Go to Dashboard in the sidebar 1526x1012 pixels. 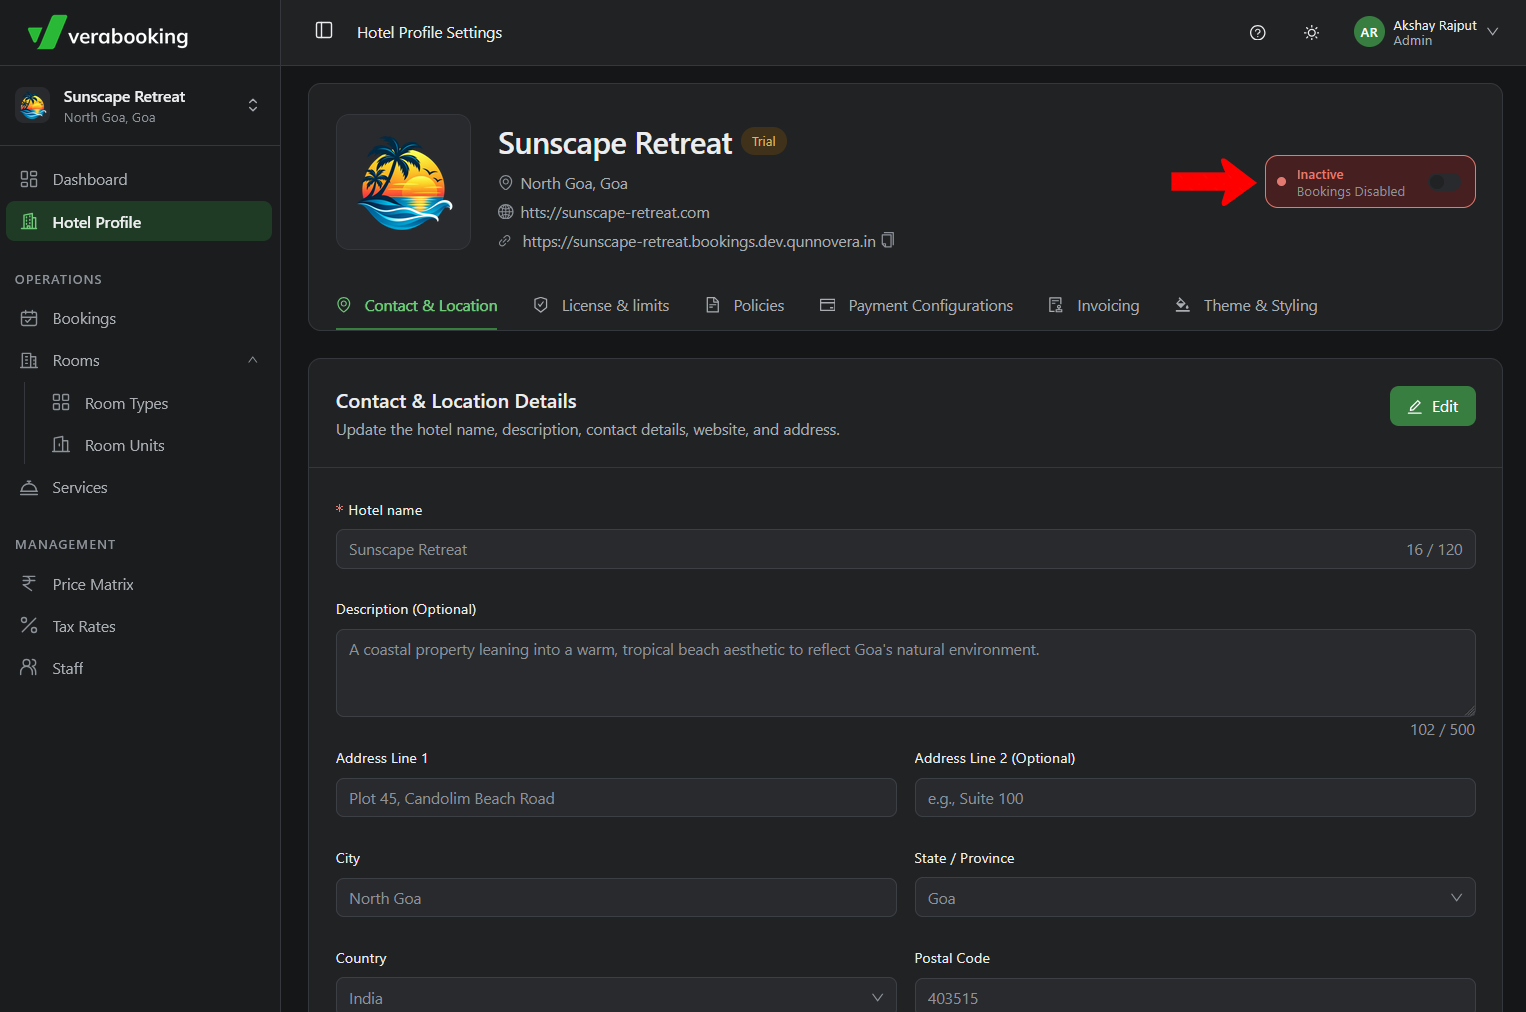pyautogui.click(x=139, y=179)
